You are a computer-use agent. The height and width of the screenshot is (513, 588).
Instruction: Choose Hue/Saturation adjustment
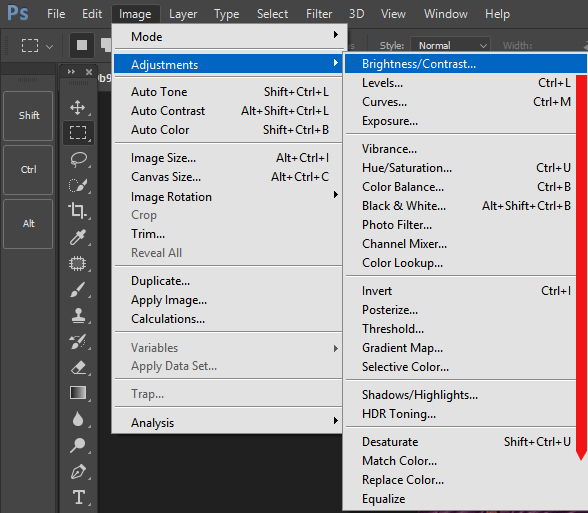[x=460, y=168]
